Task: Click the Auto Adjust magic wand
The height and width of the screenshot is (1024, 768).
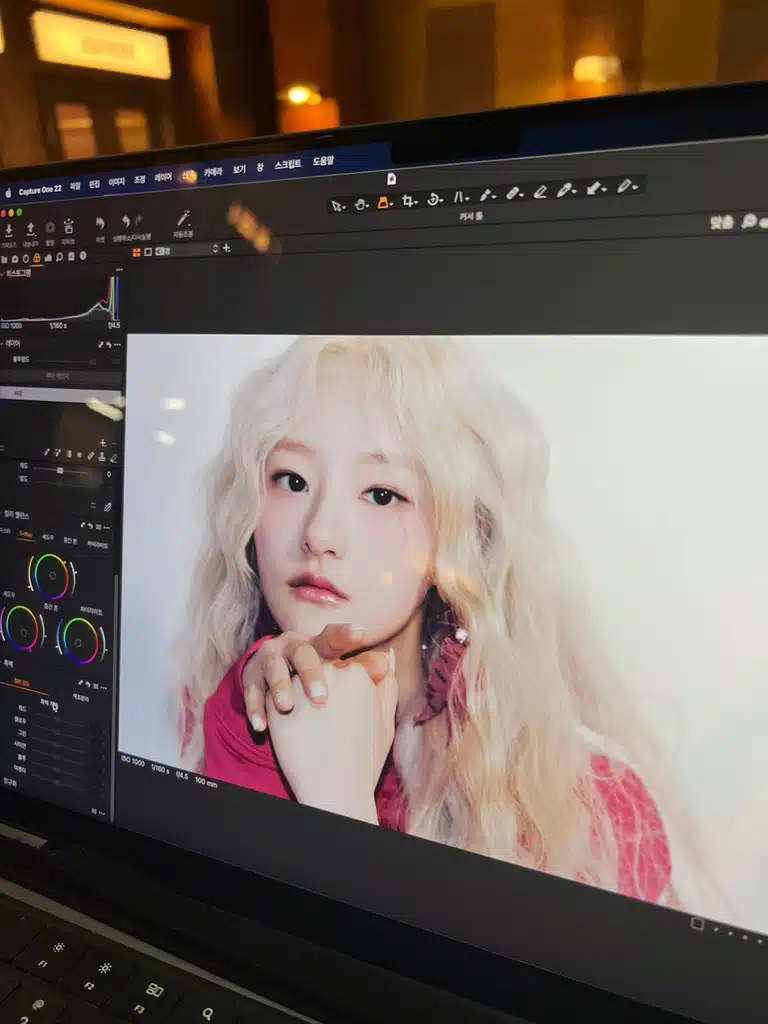Action: (x=184, y=217)
